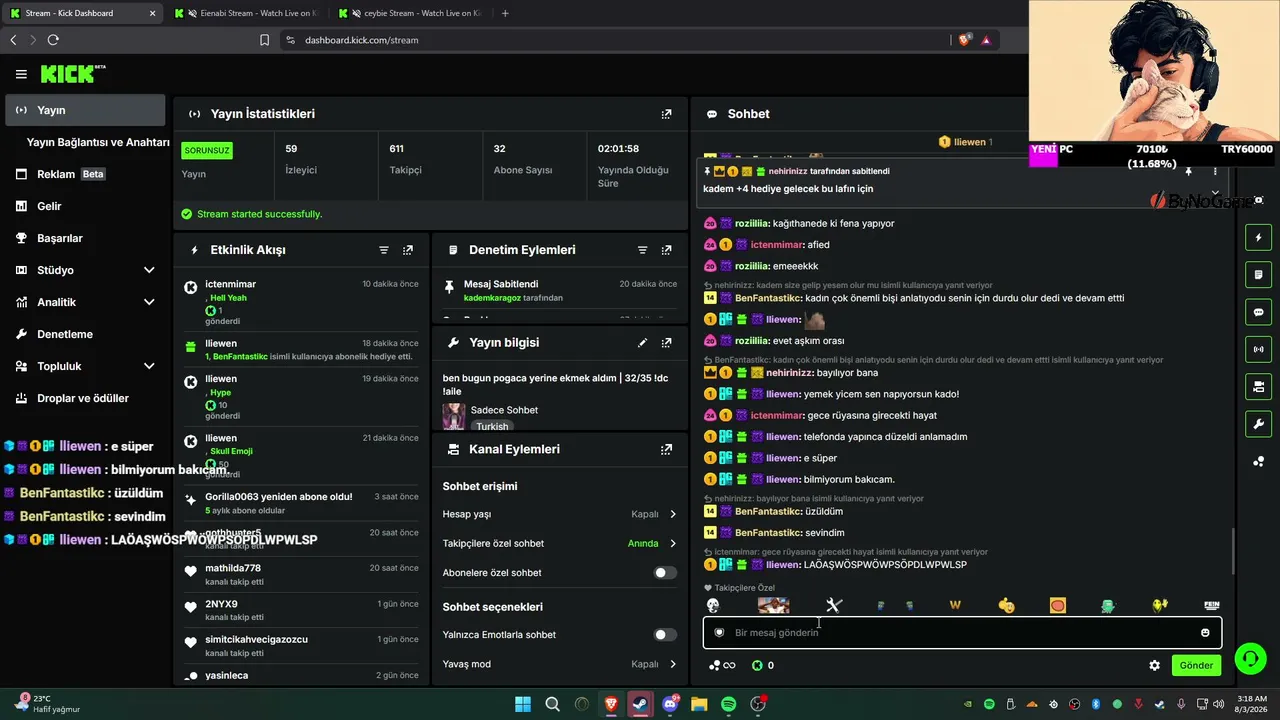This screenshot has height=720, width=1280.
Task: Open Spotify from the taskbar
Action: point(728,704)
